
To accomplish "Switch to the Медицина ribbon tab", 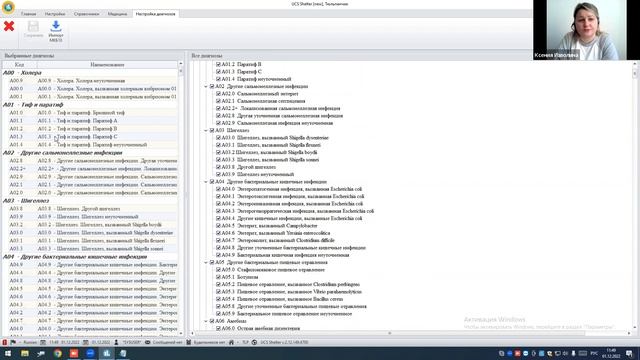I will pos(118,14).
